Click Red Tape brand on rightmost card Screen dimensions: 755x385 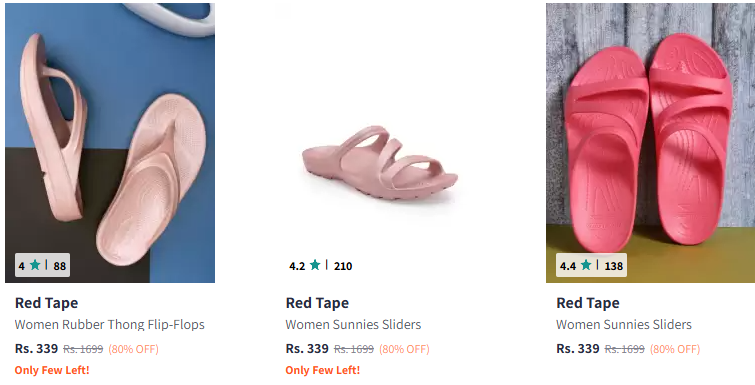coord(587,303)
